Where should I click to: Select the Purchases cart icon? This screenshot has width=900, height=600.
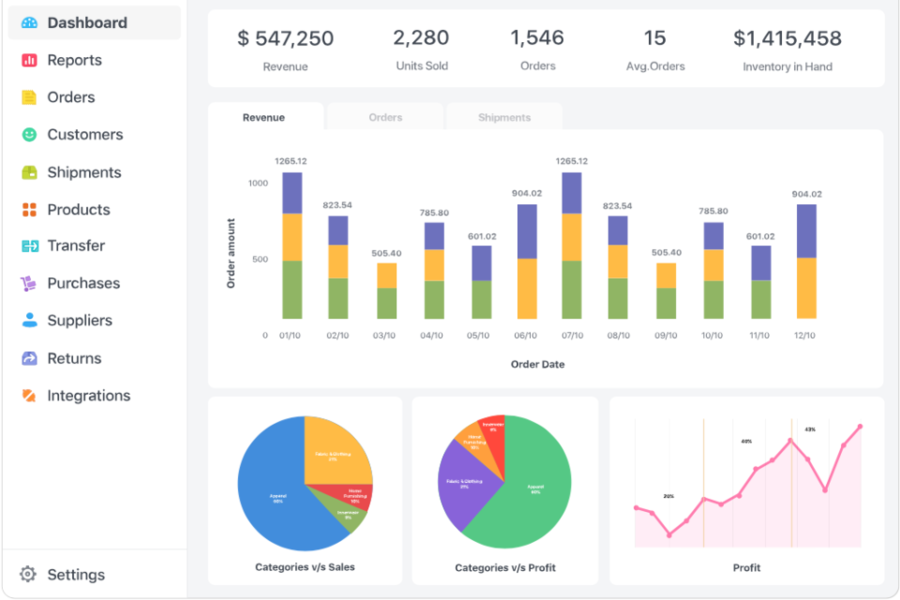30,283
